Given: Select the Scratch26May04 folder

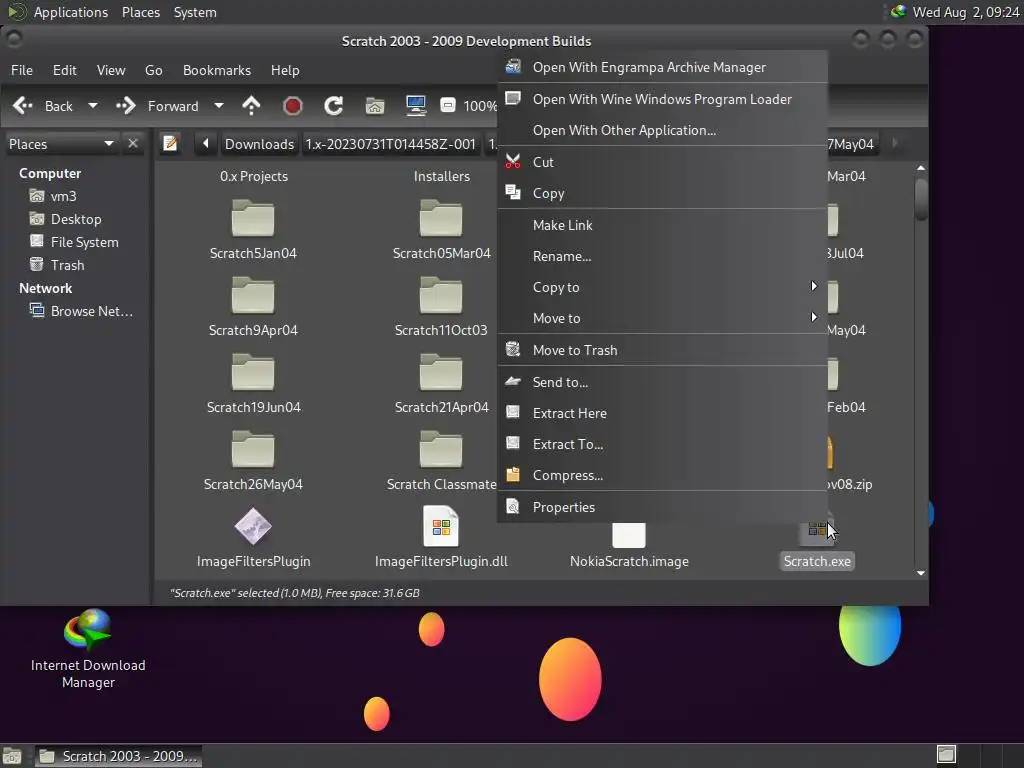Looking at the screenshot, I should pyautogui.click(x=253, y=461).
